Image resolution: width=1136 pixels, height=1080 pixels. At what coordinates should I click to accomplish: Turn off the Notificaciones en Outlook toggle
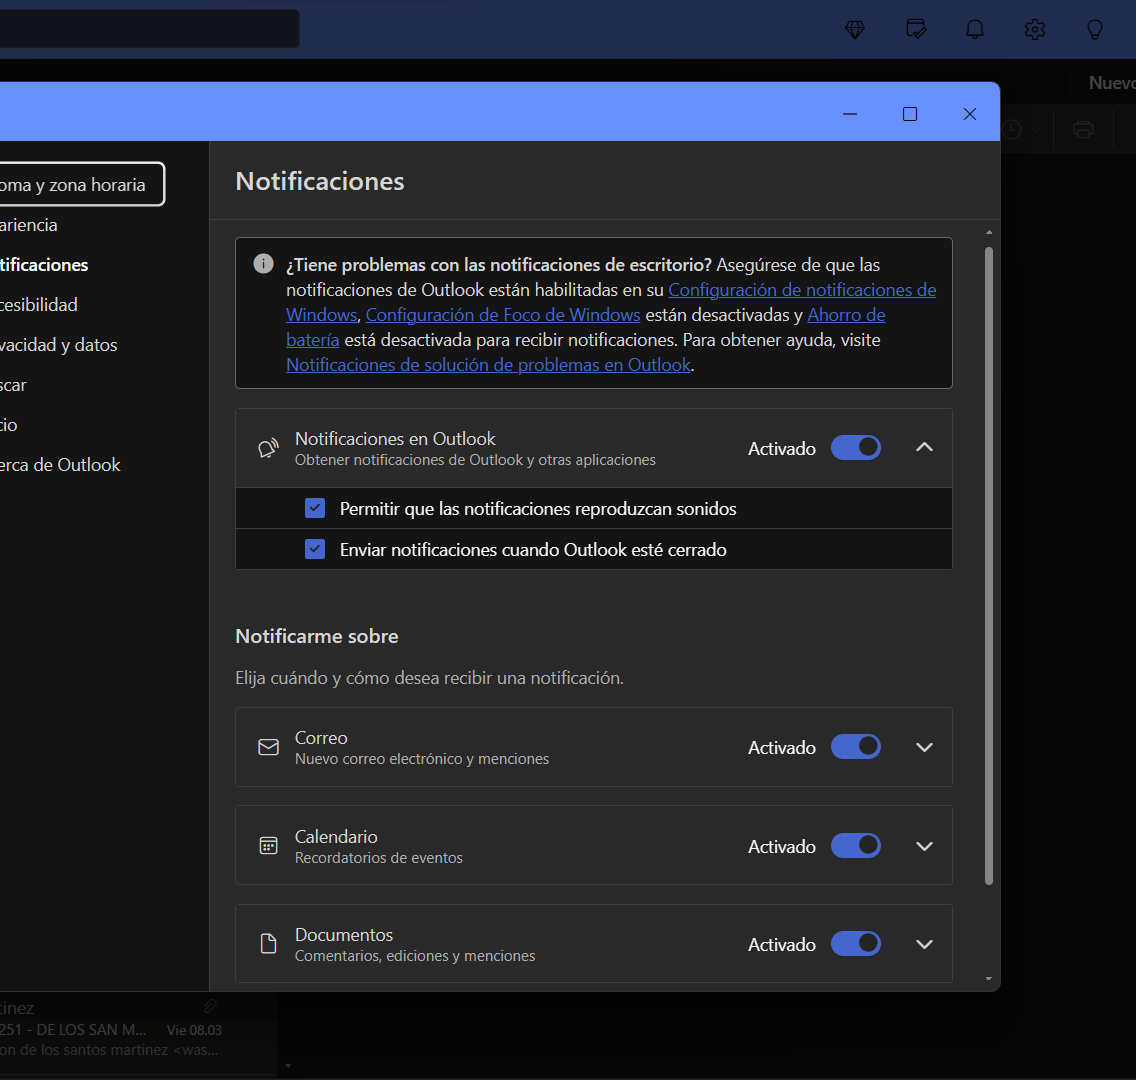pos(856,448)
